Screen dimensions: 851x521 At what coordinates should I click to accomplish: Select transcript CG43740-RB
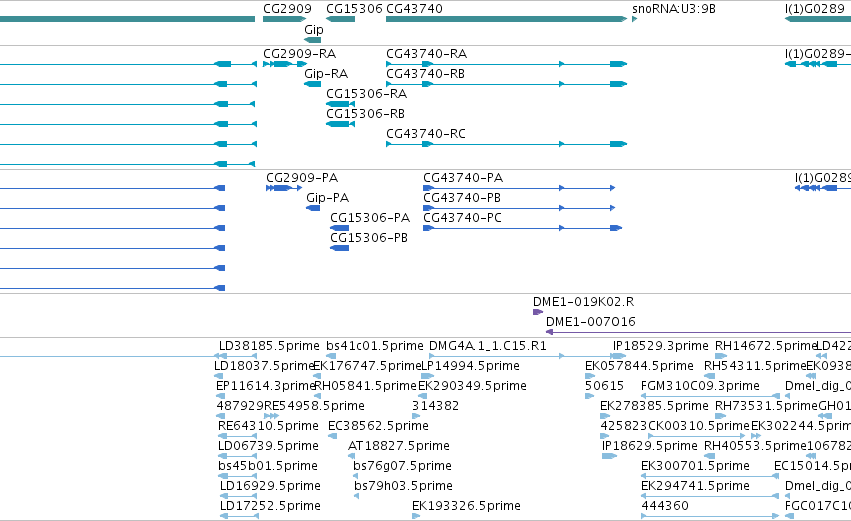[426, 74]
